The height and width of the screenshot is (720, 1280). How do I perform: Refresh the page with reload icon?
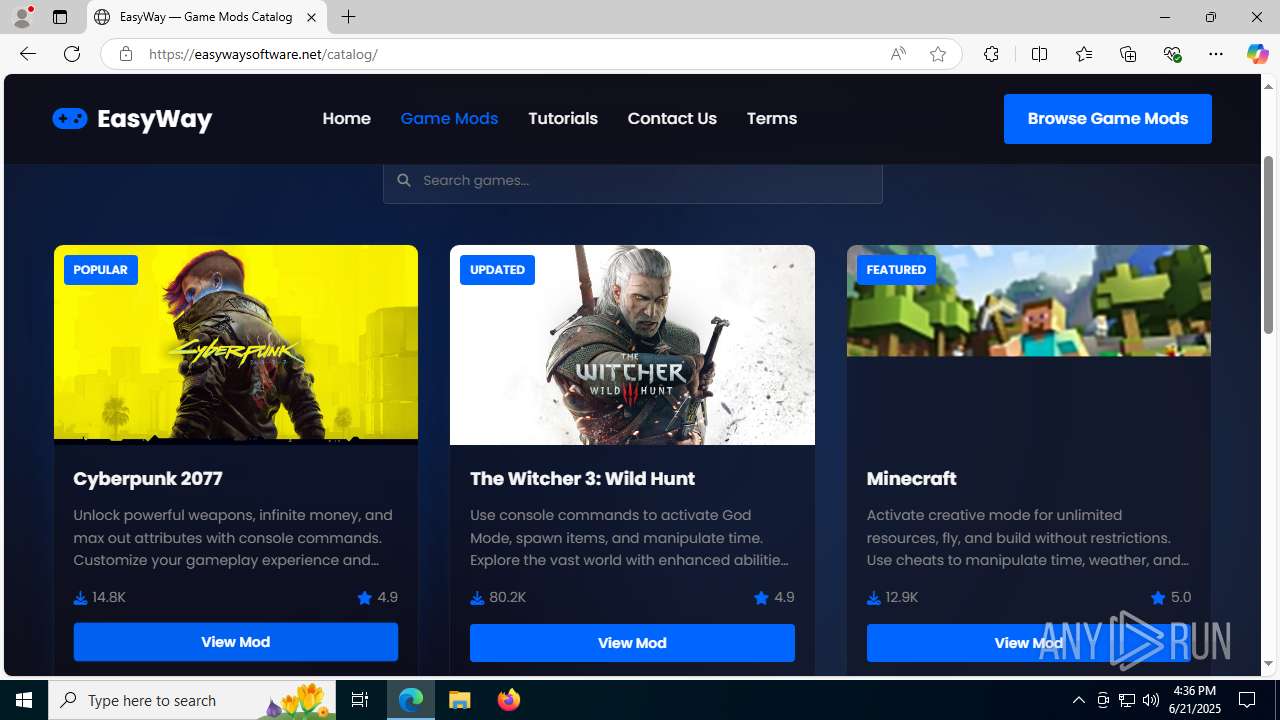pos(72,54)
